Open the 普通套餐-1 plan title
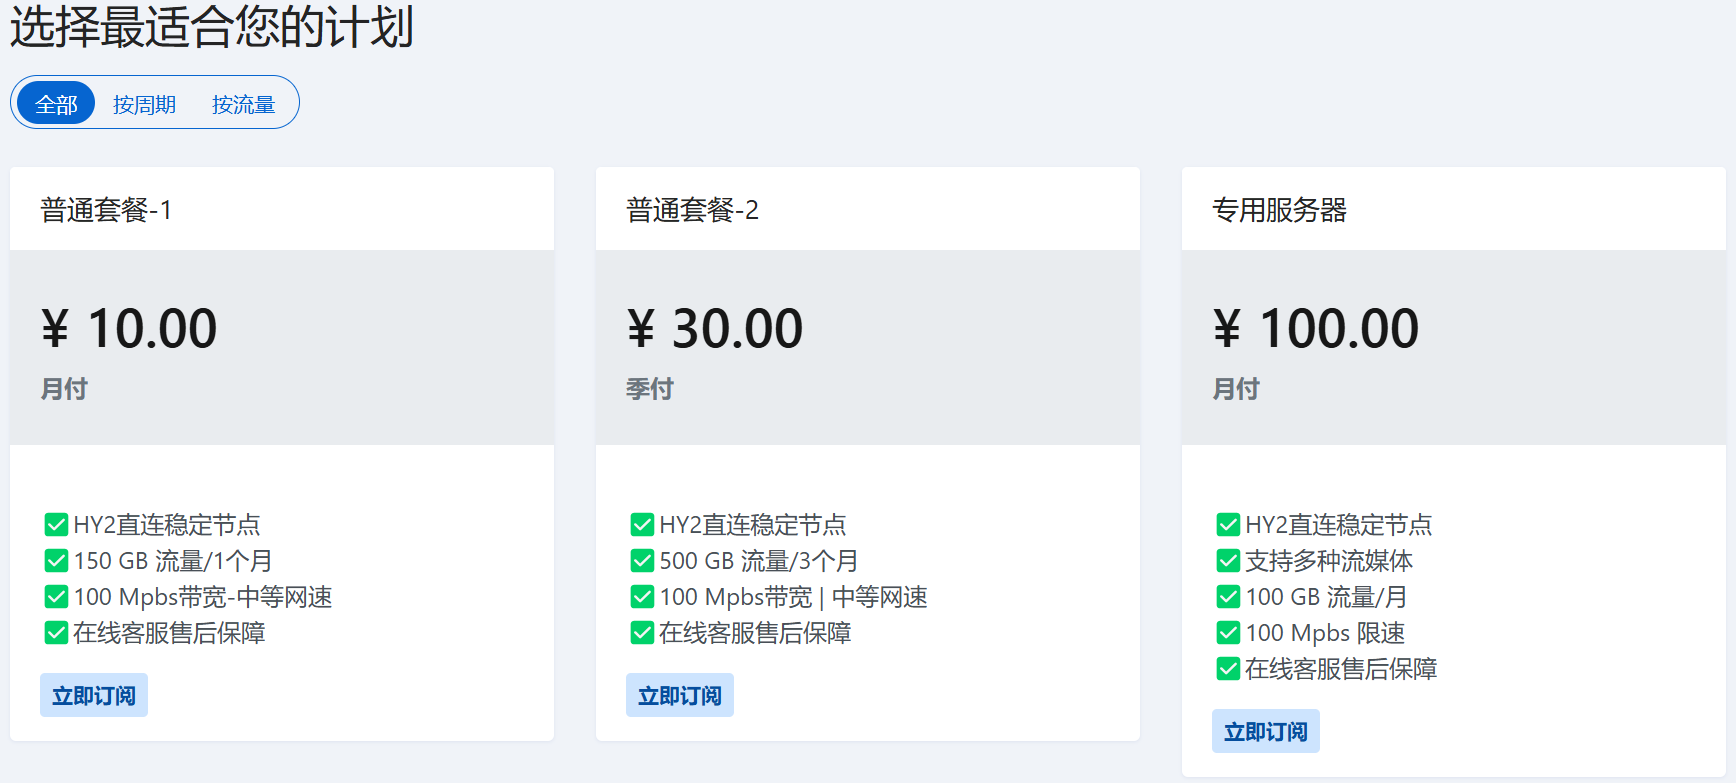The width and height of the screenshot is (1736, 783). [x=106, y=210]
